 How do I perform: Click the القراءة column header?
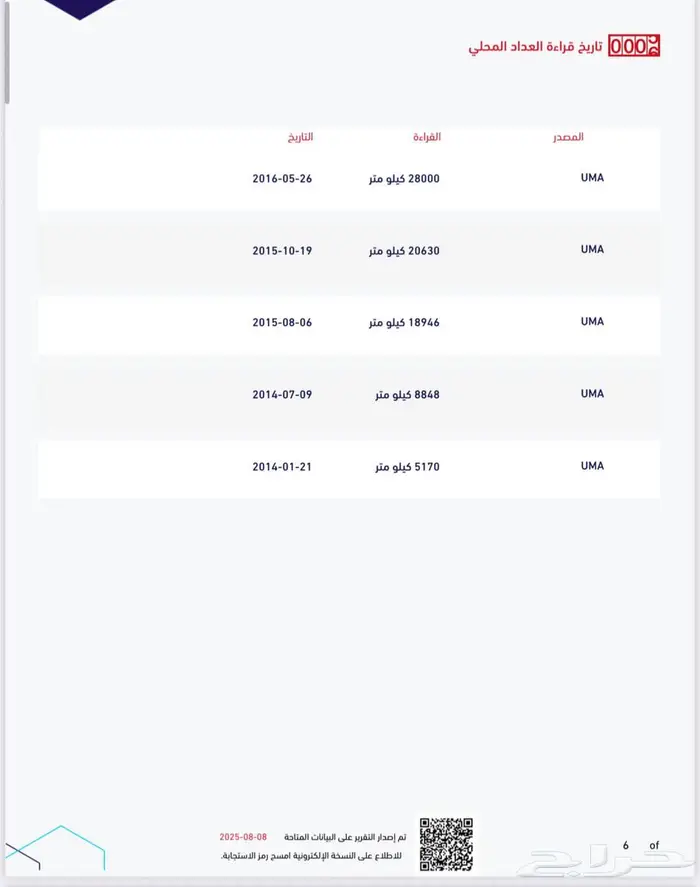point(427,136)
